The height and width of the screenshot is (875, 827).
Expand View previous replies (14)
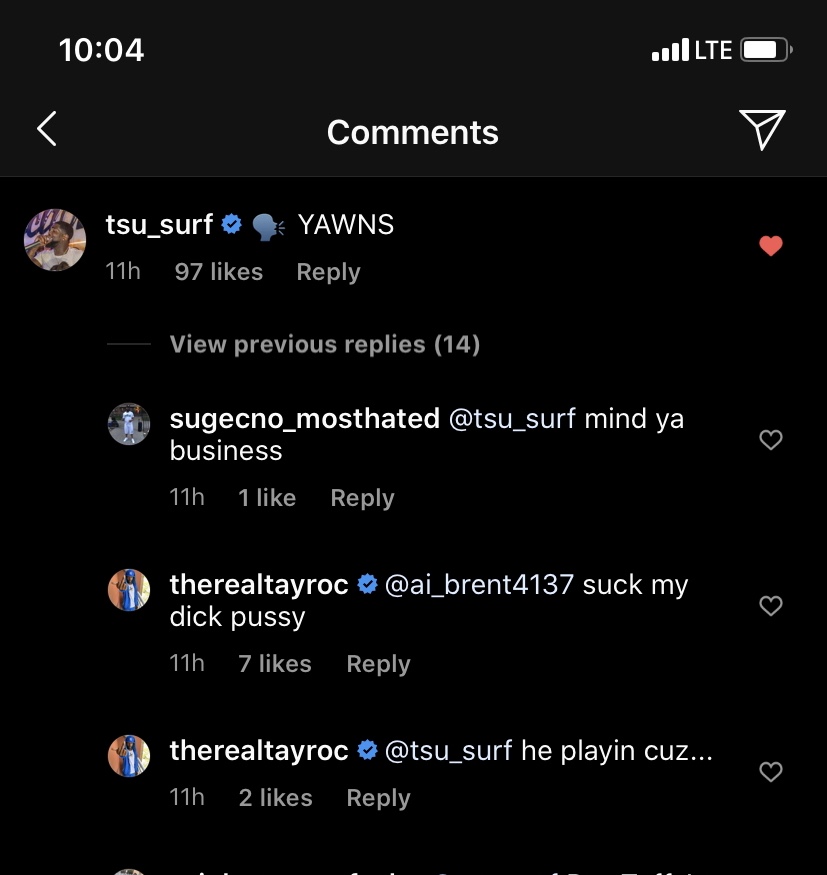coord(324,344)
